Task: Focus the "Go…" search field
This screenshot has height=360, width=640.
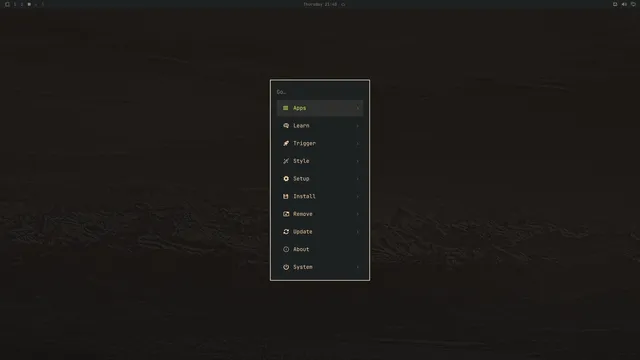Action: (x=320, y=92)
